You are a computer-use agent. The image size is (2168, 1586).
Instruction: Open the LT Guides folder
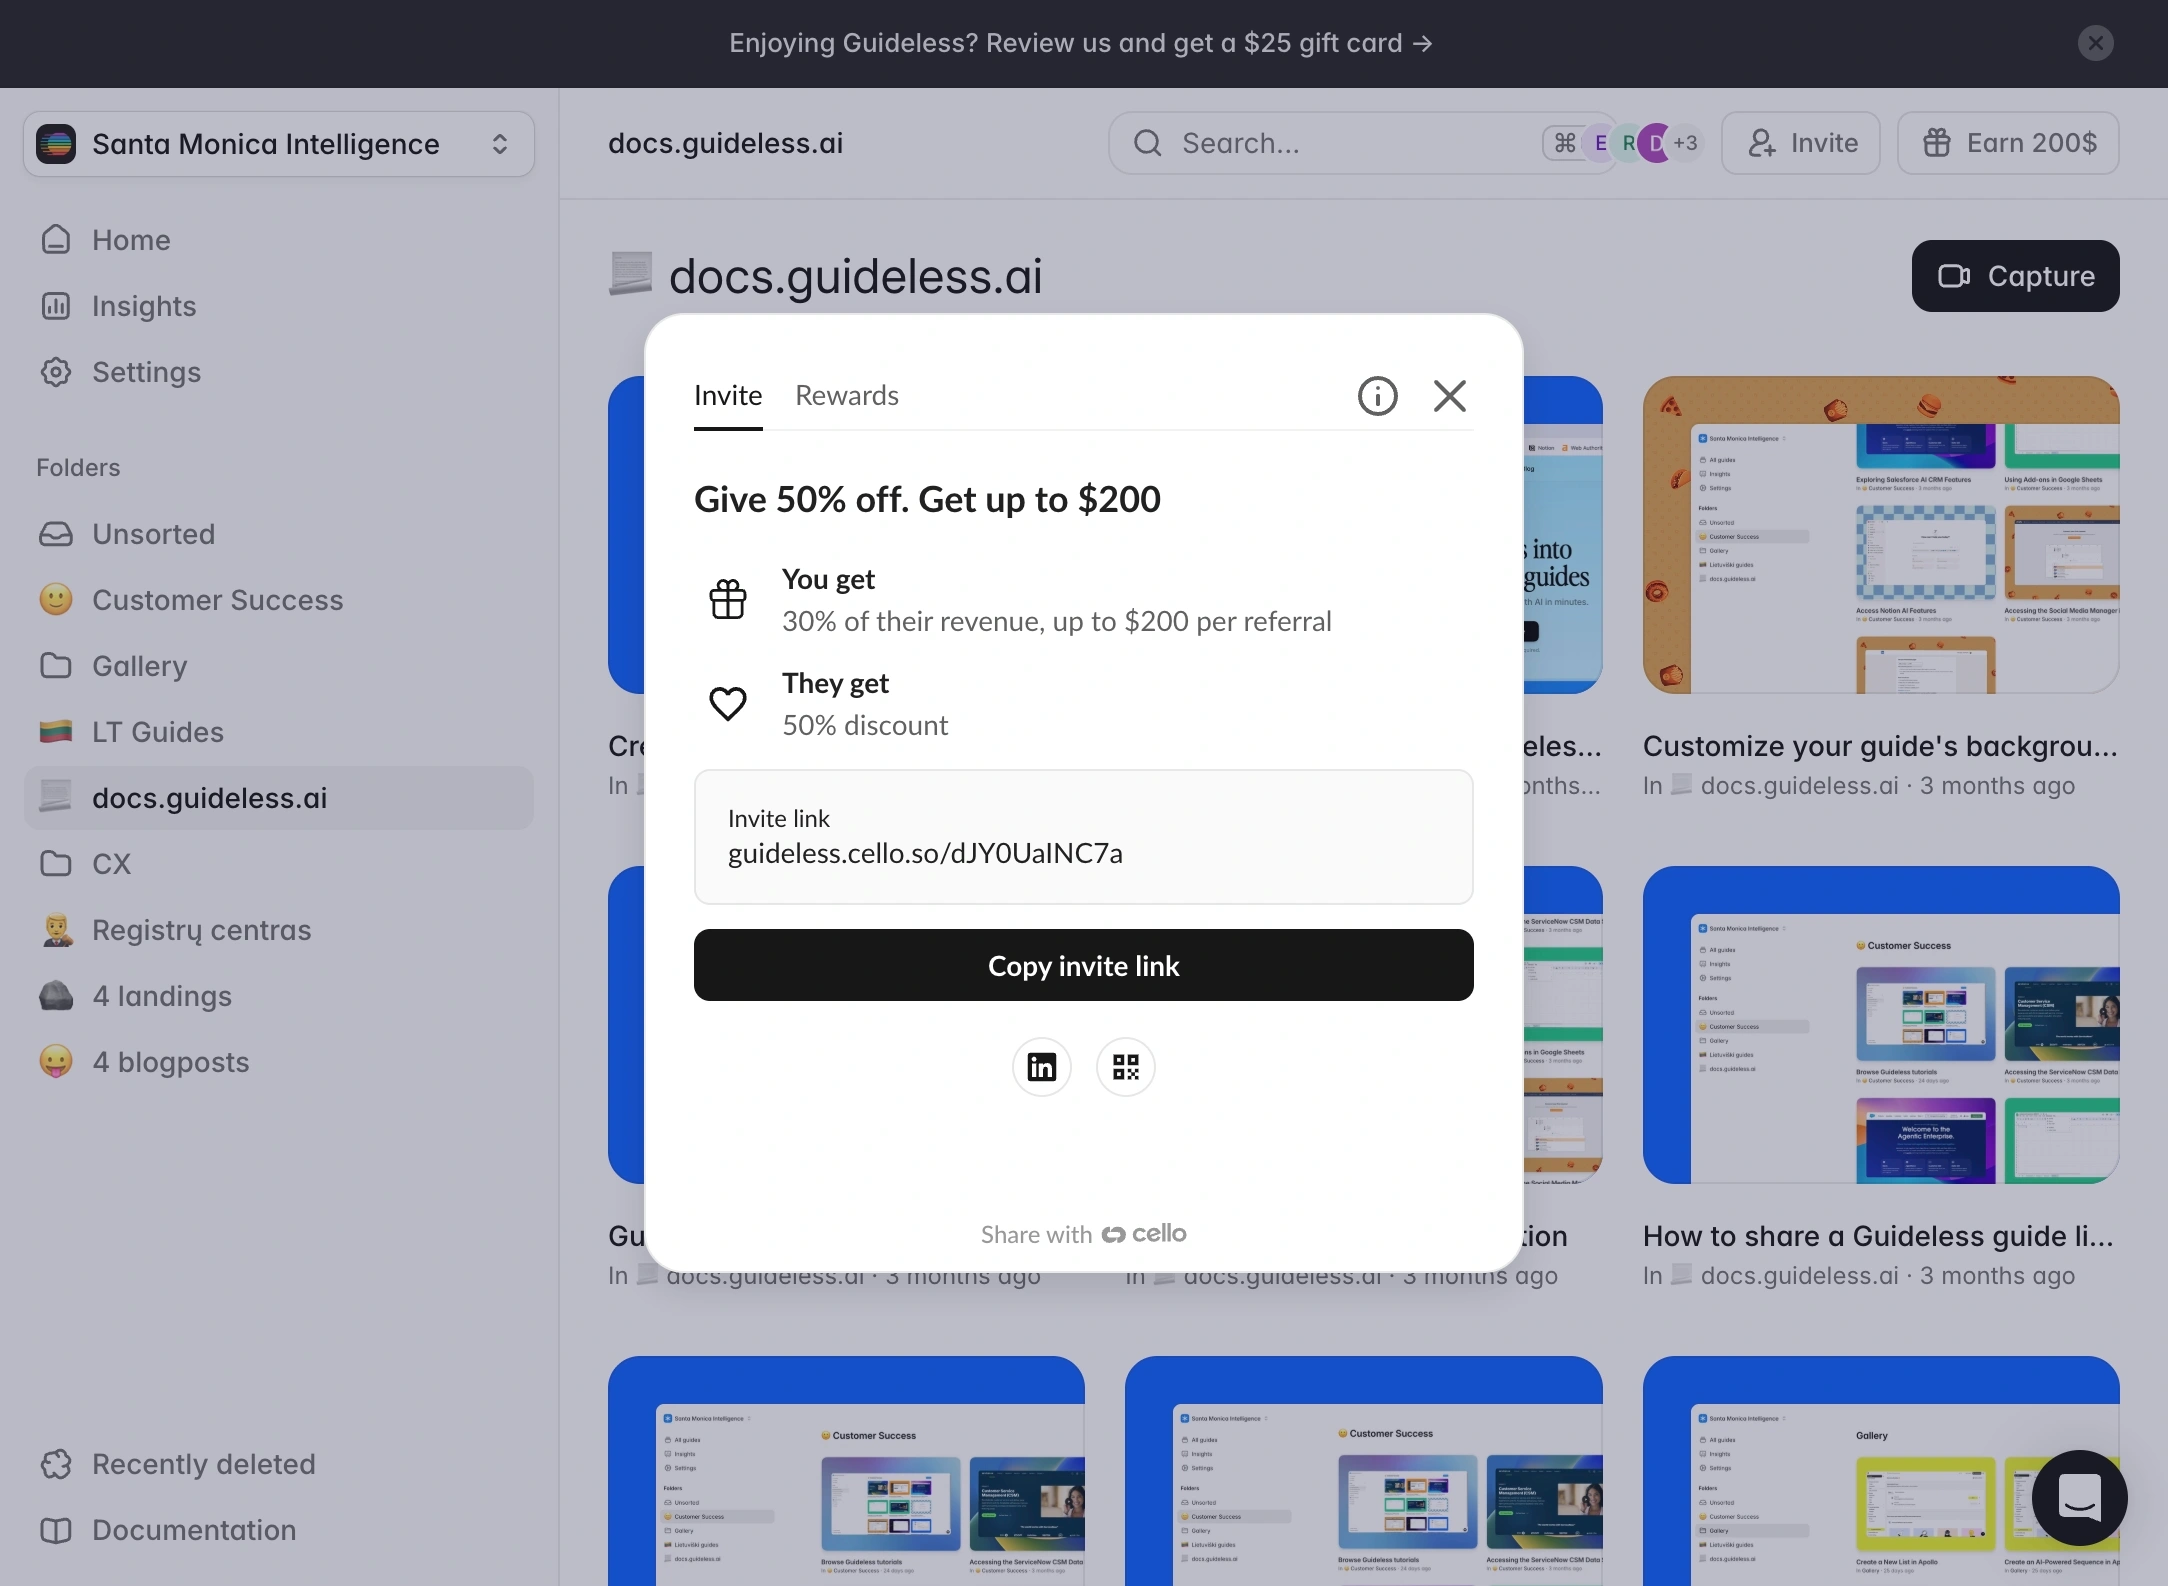click(278, 732)
